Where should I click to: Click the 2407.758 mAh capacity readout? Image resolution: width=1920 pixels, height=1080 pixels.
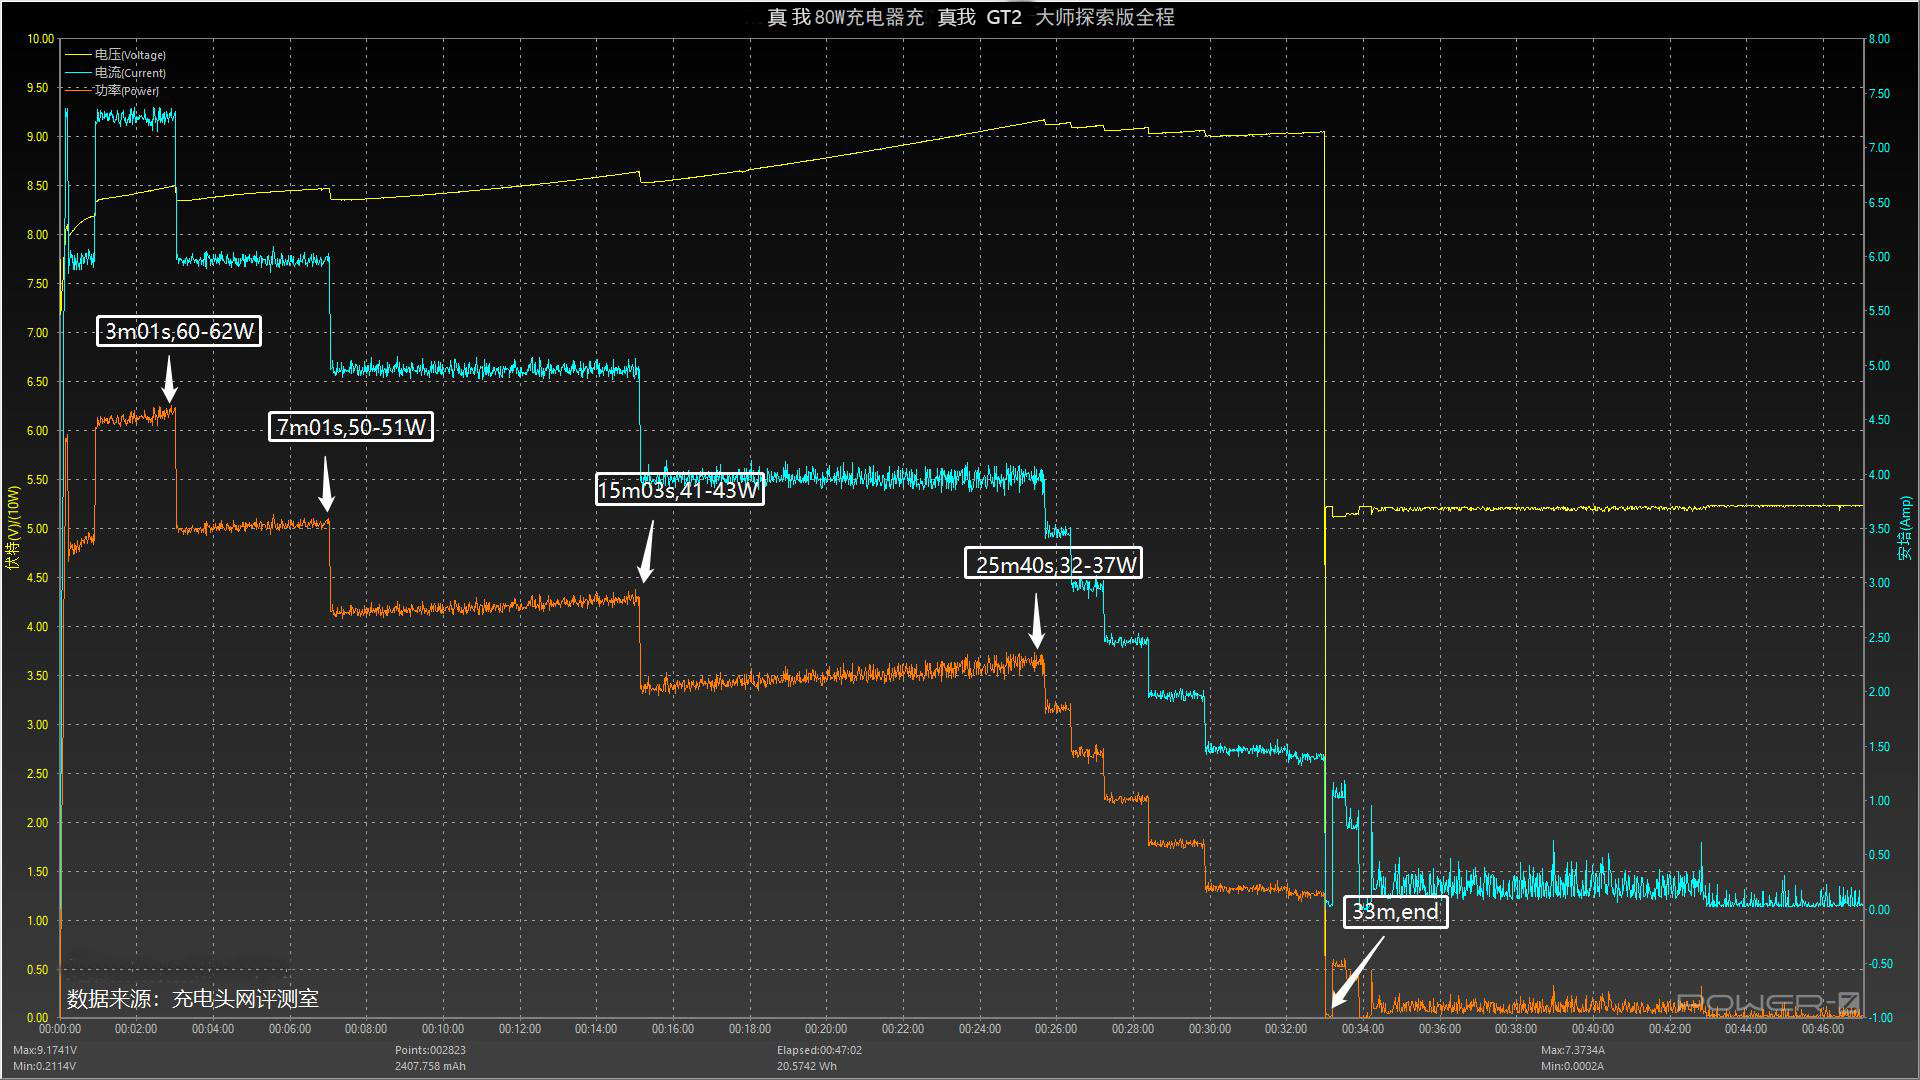coord(430,1066)
